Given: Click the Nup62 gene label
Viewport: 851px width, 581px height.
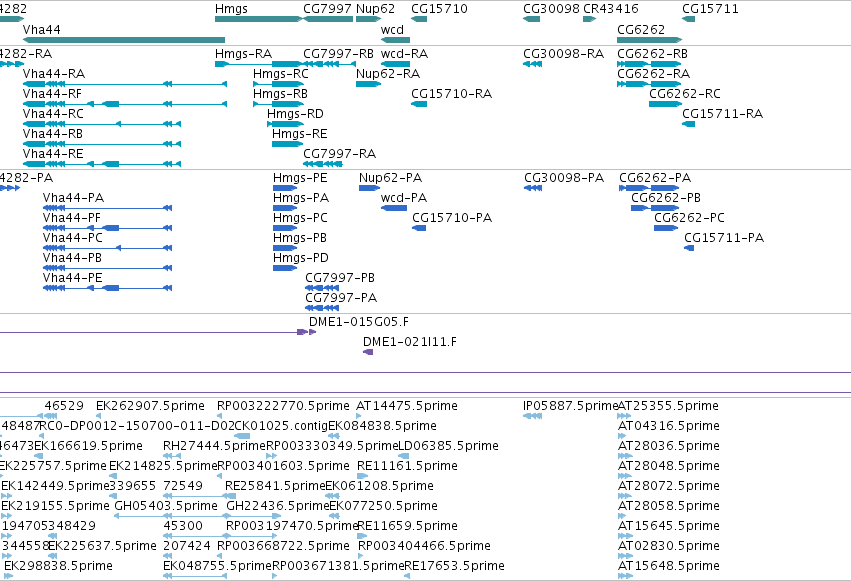Looking at the screenshot, I should click(x=376, y=9).
